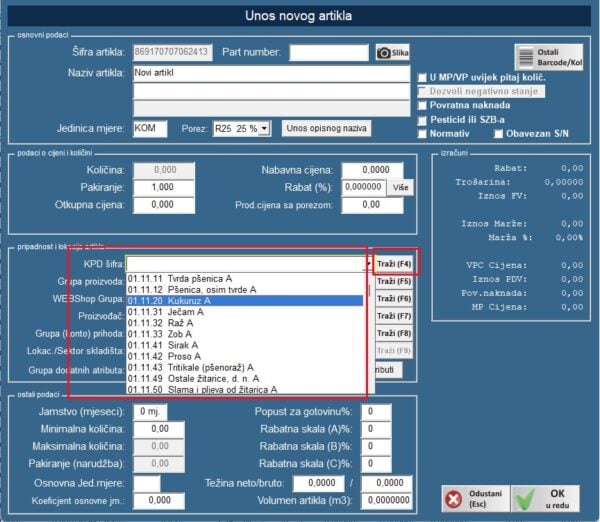
Task: Cancel with the Odustani (Esc) button
Action: [474, 499]
